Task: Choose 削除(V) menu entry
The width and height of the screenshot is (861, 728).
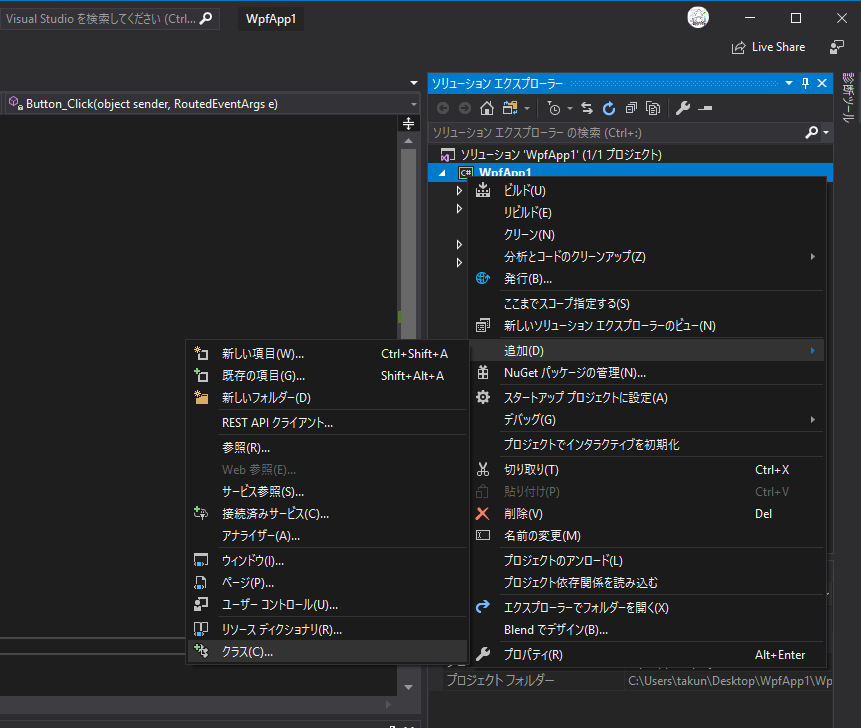Action: coord(646,513)
